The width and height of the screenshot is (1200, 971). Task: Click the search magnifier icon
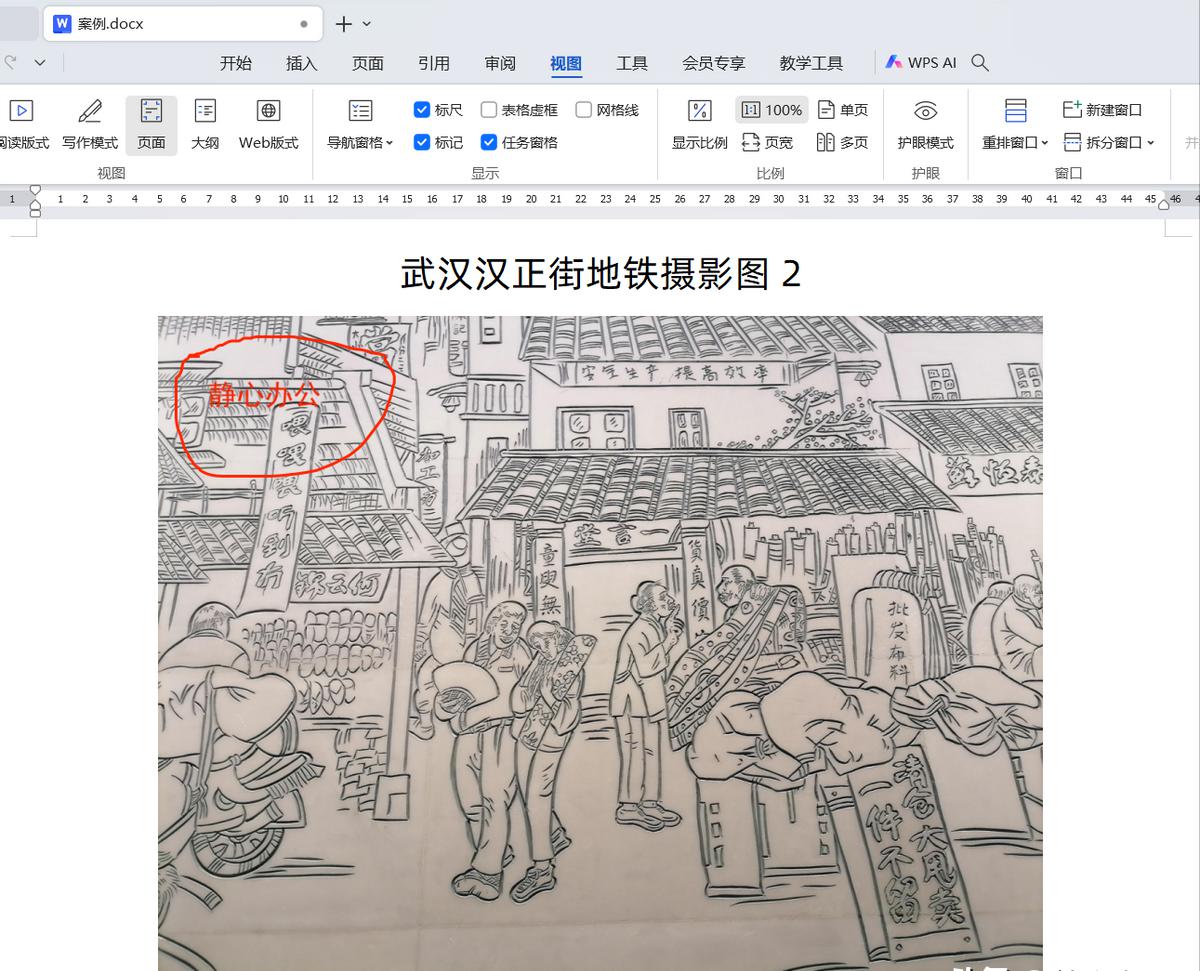click(980, 63)
